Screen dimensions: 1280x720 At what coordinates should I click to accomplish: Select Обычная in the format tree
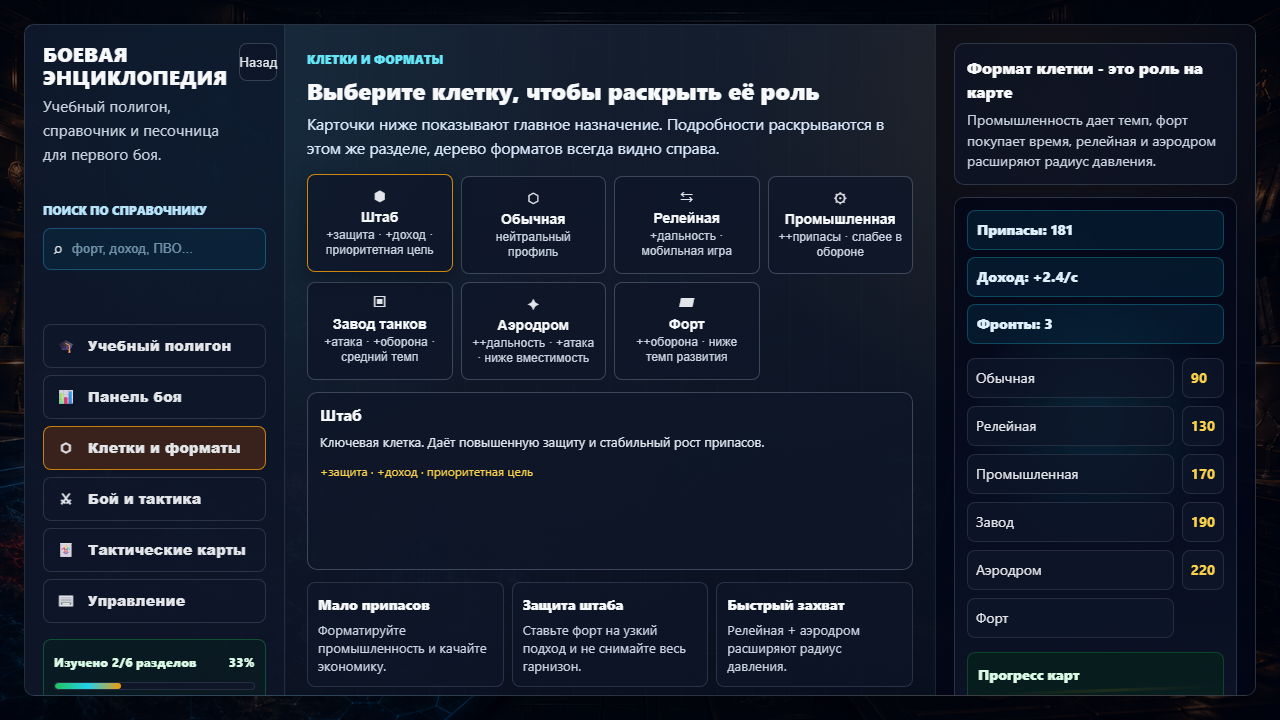1070,378
